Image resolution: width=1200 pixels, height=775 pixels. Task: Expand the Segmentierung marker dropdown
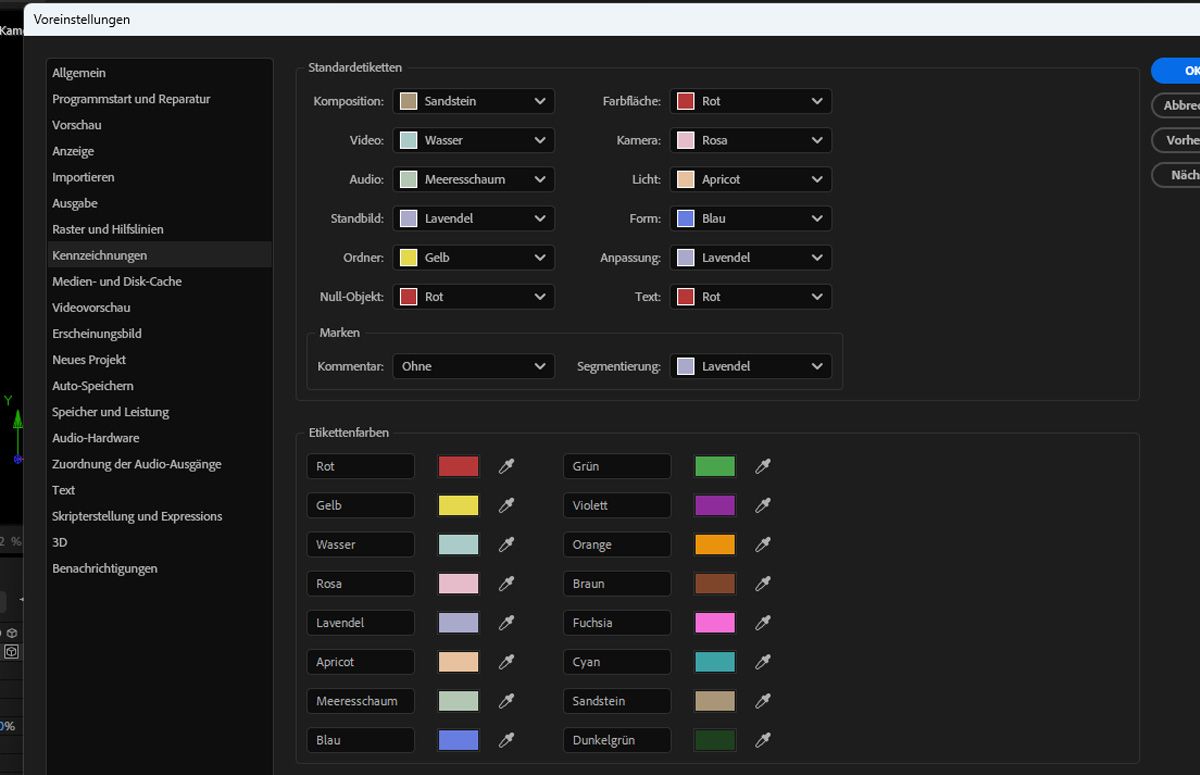[751, 366]
